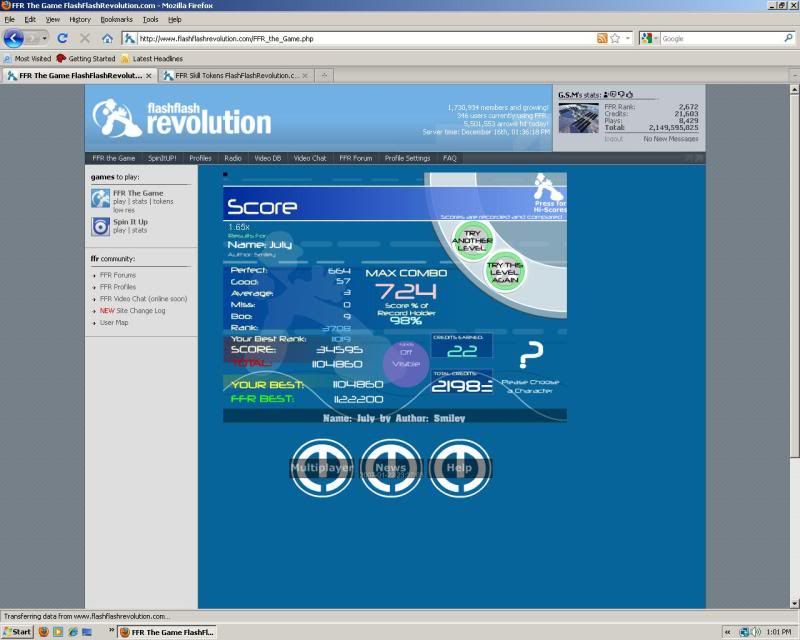Click the URL address field
Screen dimensions: 800x640
(365, 38)
